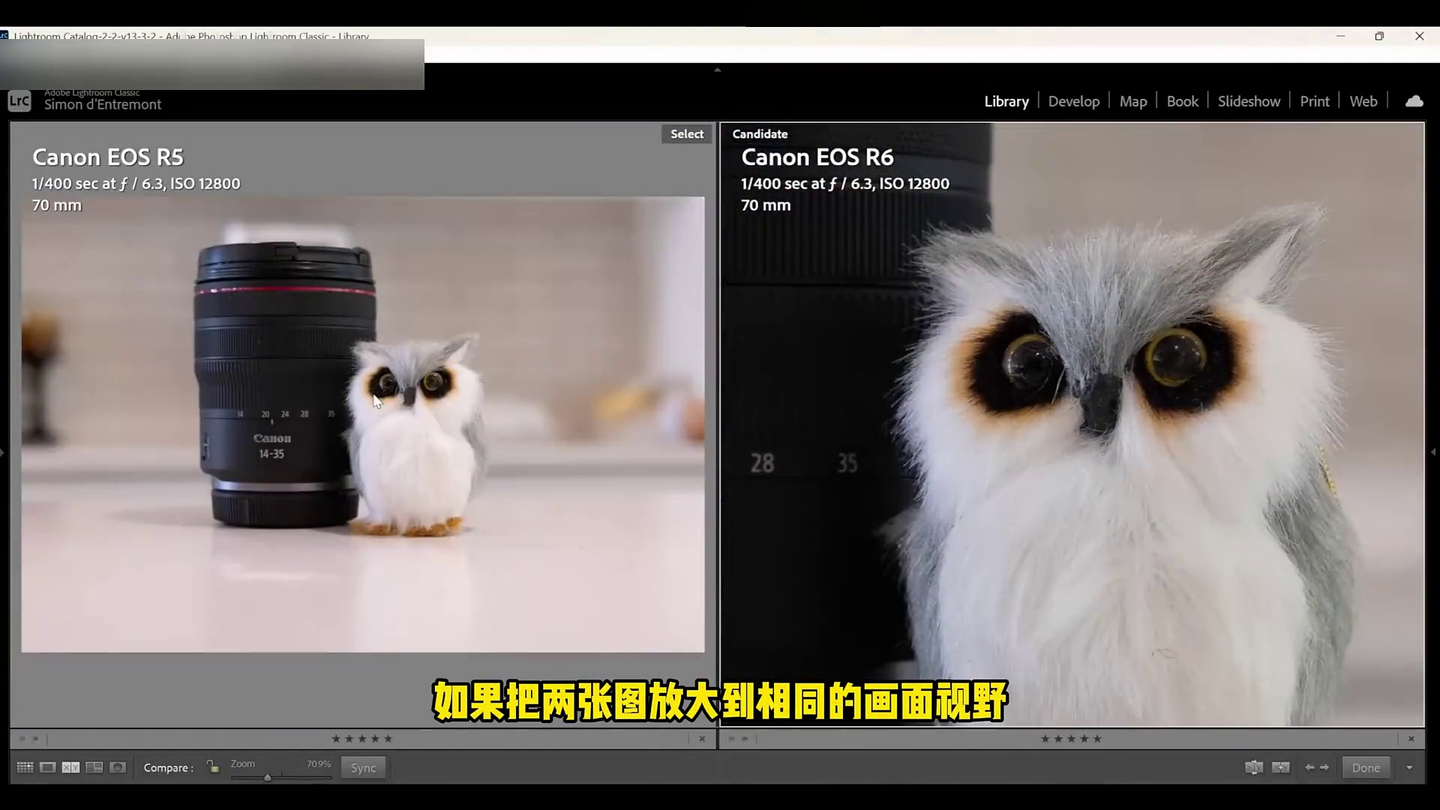Toggle the Compare link focus lock

click(x=213, y=767)
